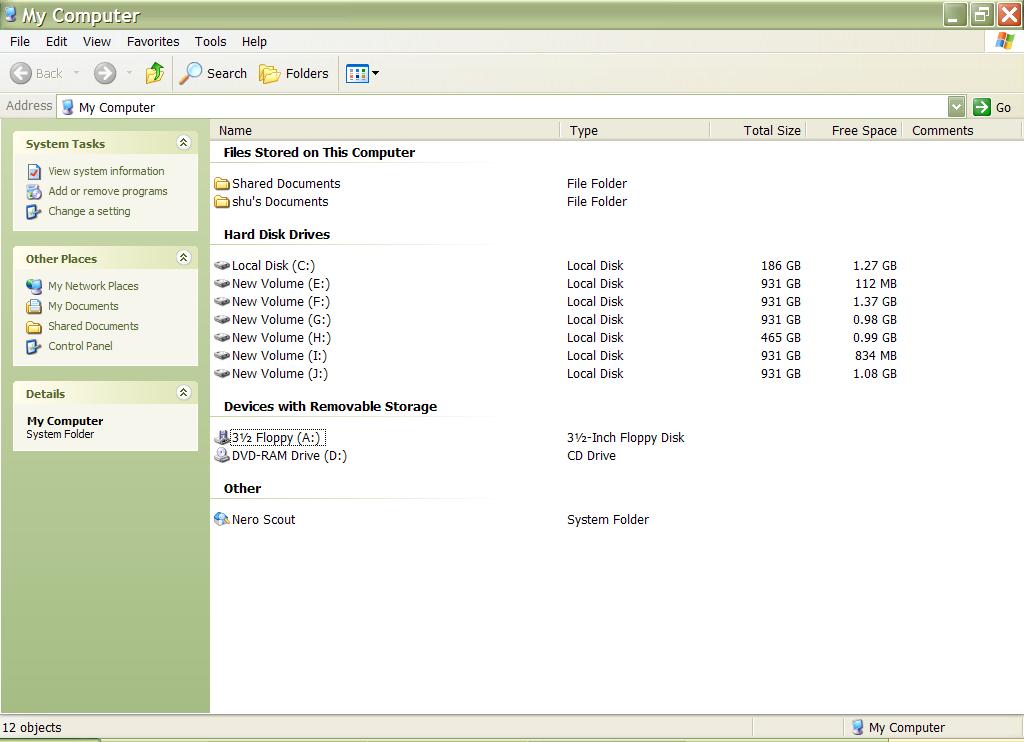Open Shared Documents in Other Places
Viewport: 1024px width, 742px height.
tap(93, 326)
